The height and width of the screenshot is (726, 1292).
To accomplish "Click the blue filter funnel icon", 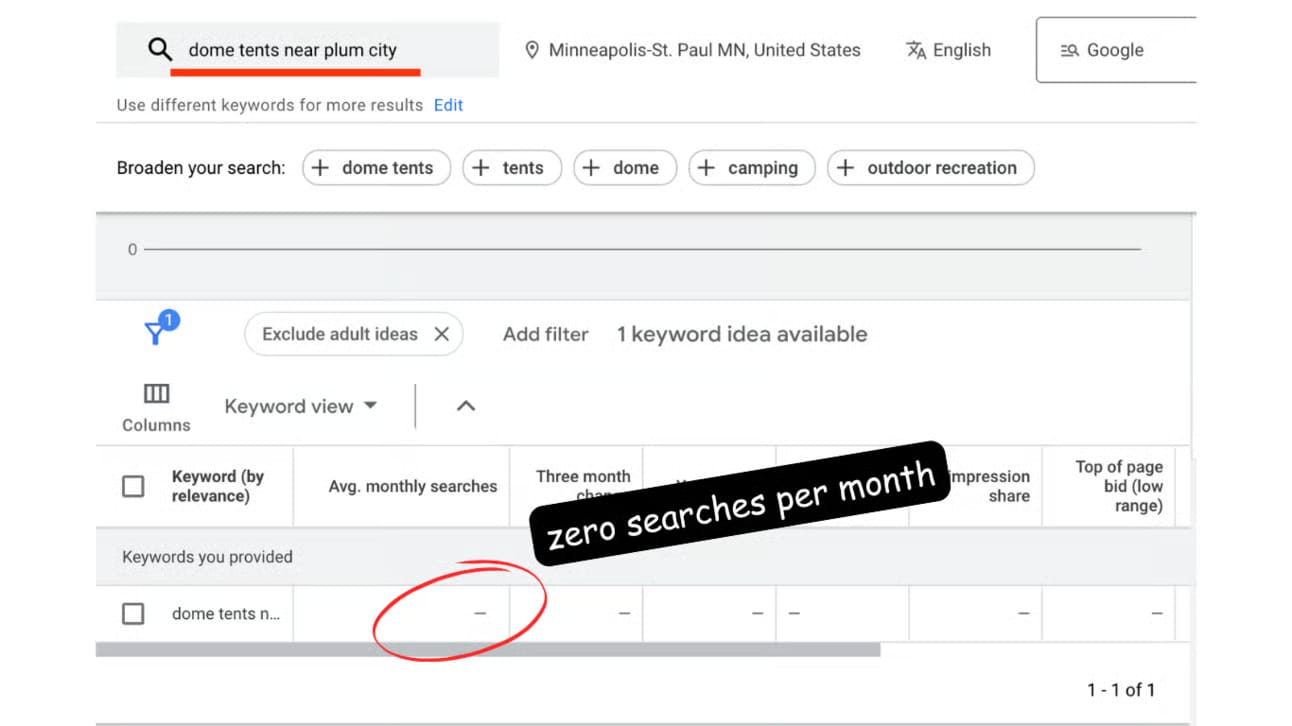I will [x=156, y=332].
